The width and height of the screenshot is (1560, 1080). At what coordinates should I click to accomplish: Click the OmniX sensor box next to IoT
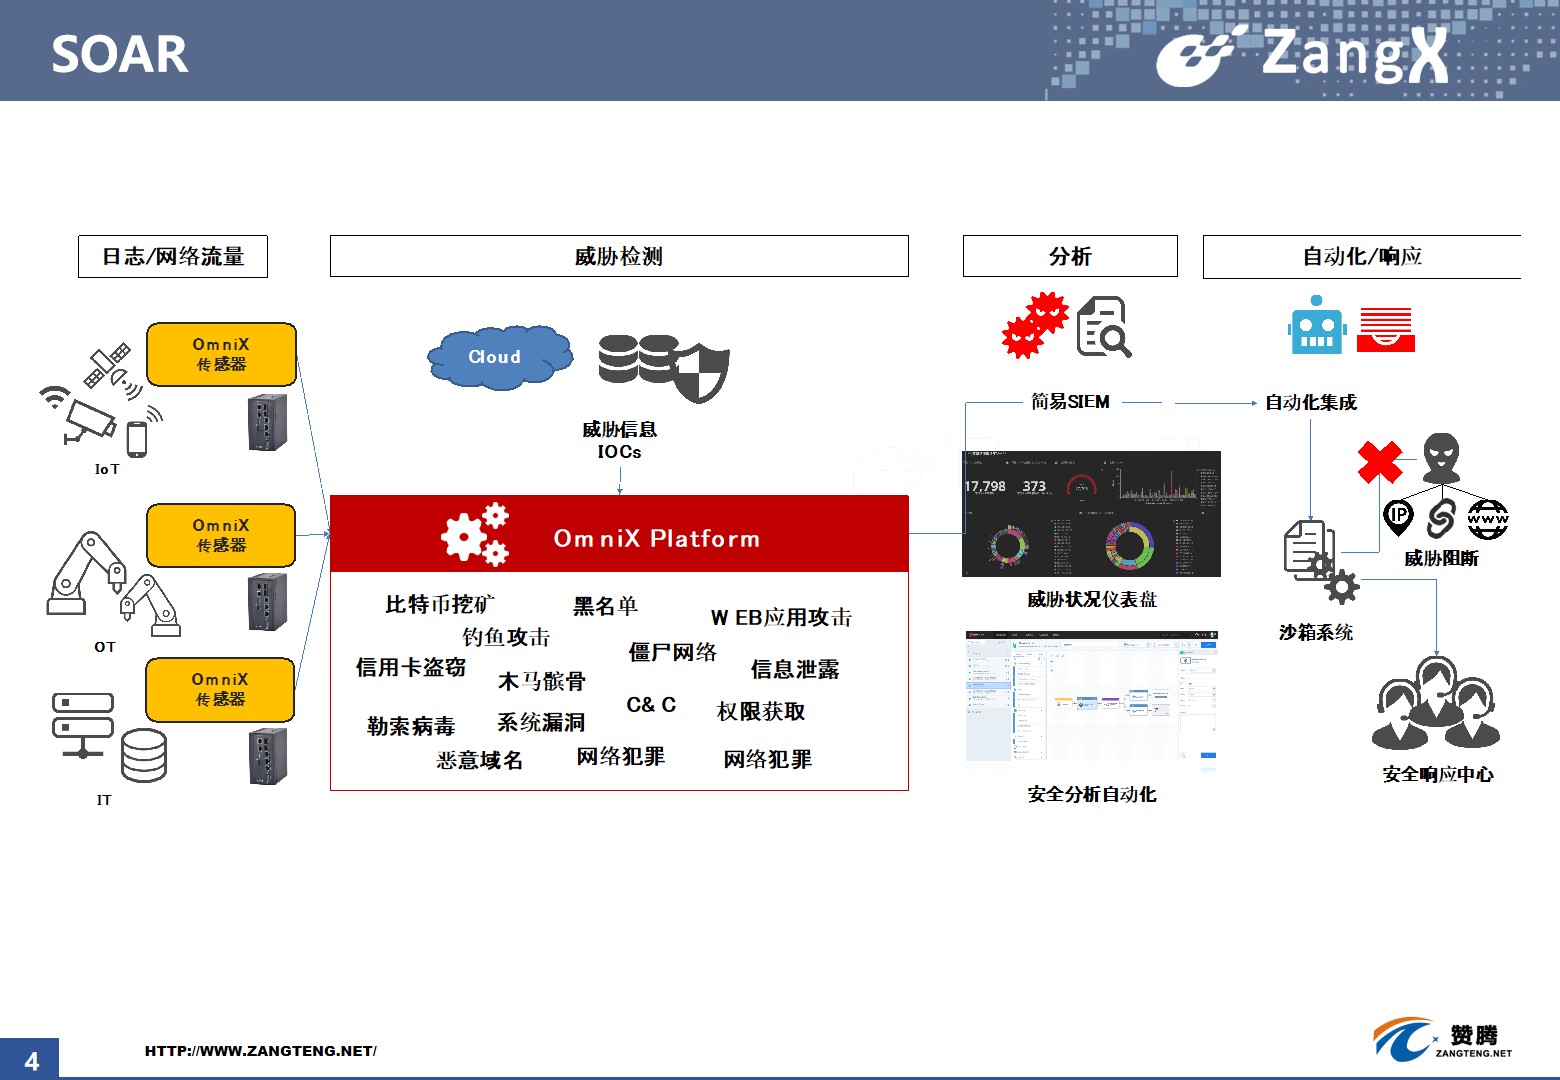coord(221,354)
